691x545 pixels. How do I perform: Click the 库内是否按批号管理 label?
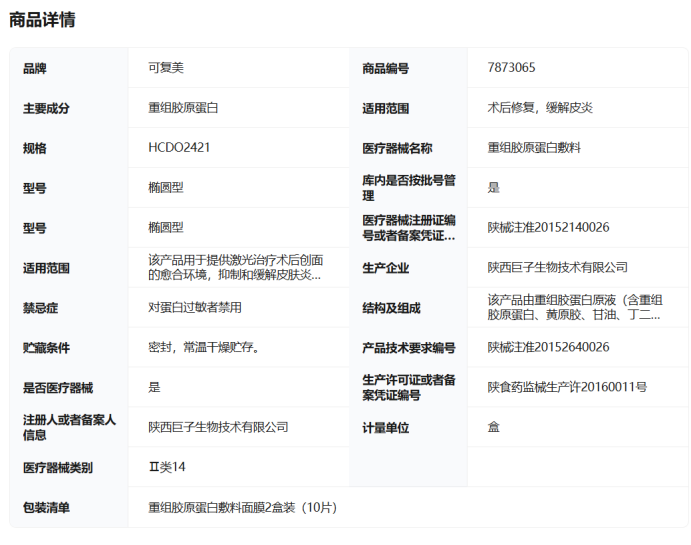pos(409,188)
